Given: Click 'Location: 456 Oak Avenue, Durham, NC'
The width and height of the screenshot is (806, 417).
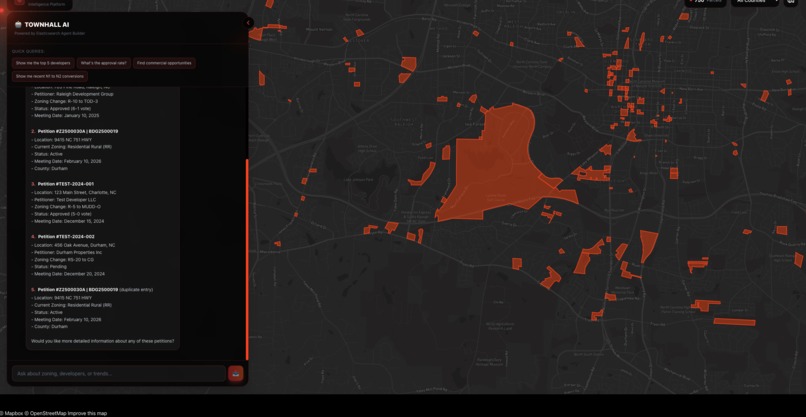Looking at the screenshot, I should click(x=73, y=245).
